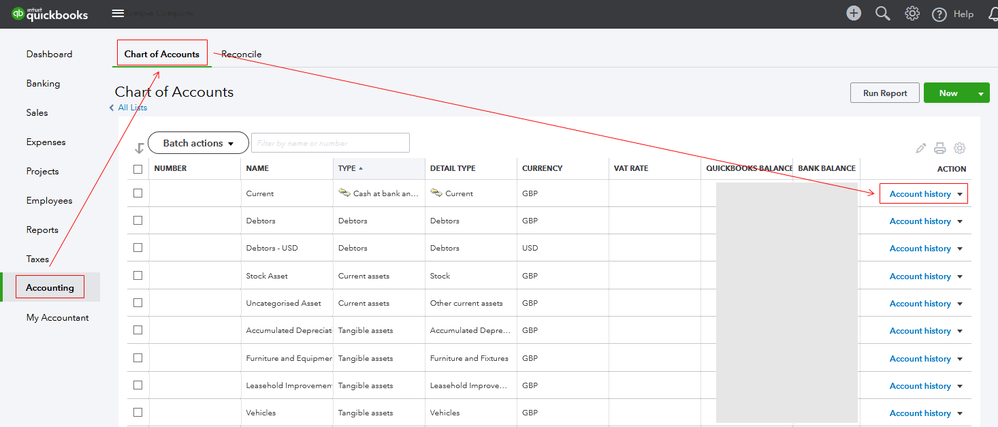Open Banking in the left sidebar
The width and height of the screenshot is (998, 427).
tap(43, 83)
